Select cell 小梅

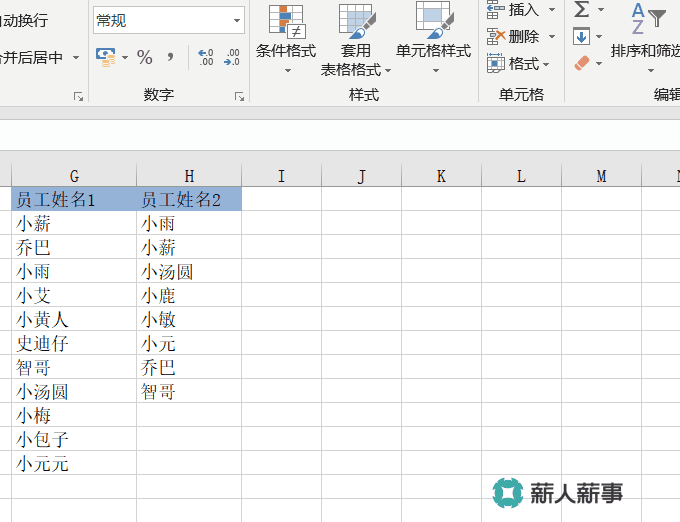point(74,415)
